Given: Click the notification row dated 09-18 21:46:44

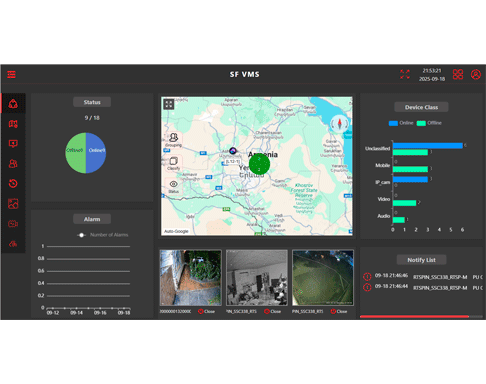Looking at the screenshot, I should (x=423, y=287).
